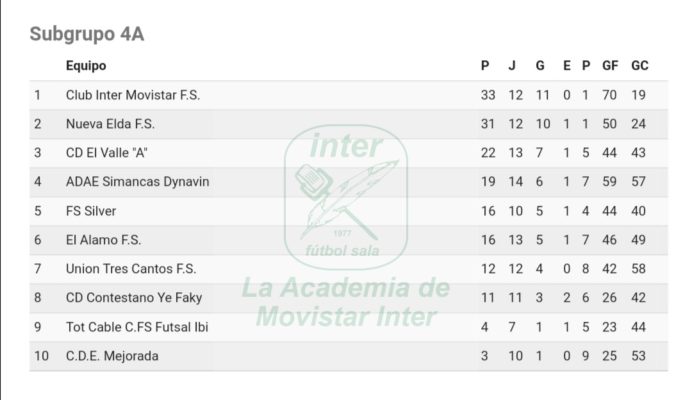Screen dimensions: 692x400
Task: Select the Subgrupo 4A heading
Action: coord(87,34)
